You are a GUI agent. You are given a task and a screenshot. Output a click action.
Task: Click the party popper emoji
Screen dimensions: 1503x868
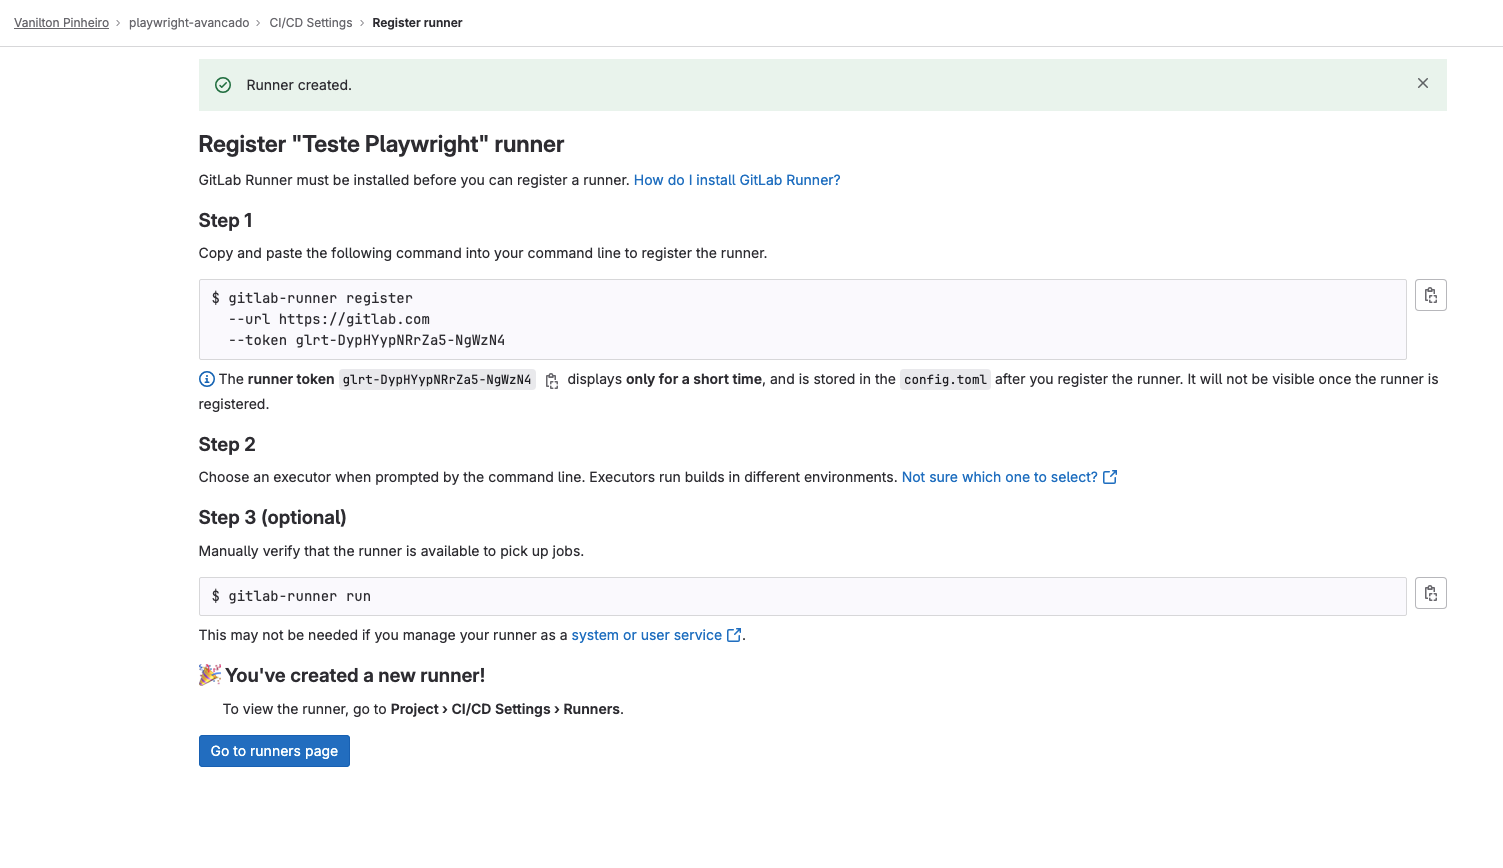pyautogui.click(x=210, y=675)
